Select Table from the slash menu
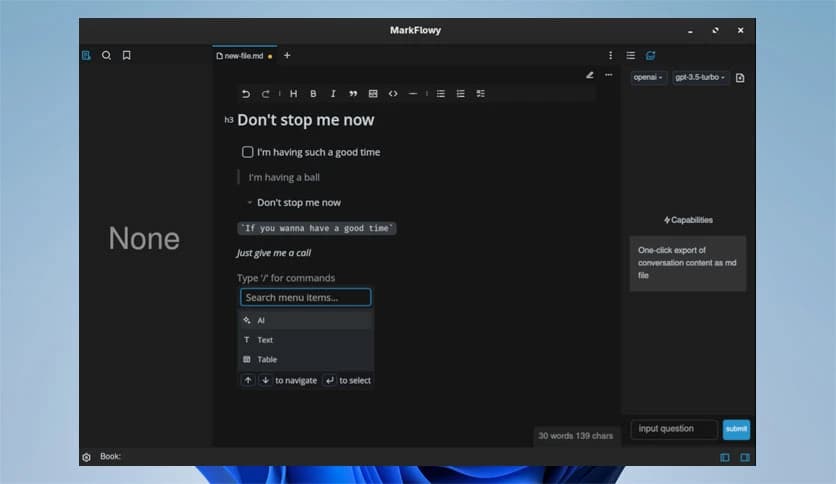Image resolution: width=836 pixels, height=484 pixels. 306,360
